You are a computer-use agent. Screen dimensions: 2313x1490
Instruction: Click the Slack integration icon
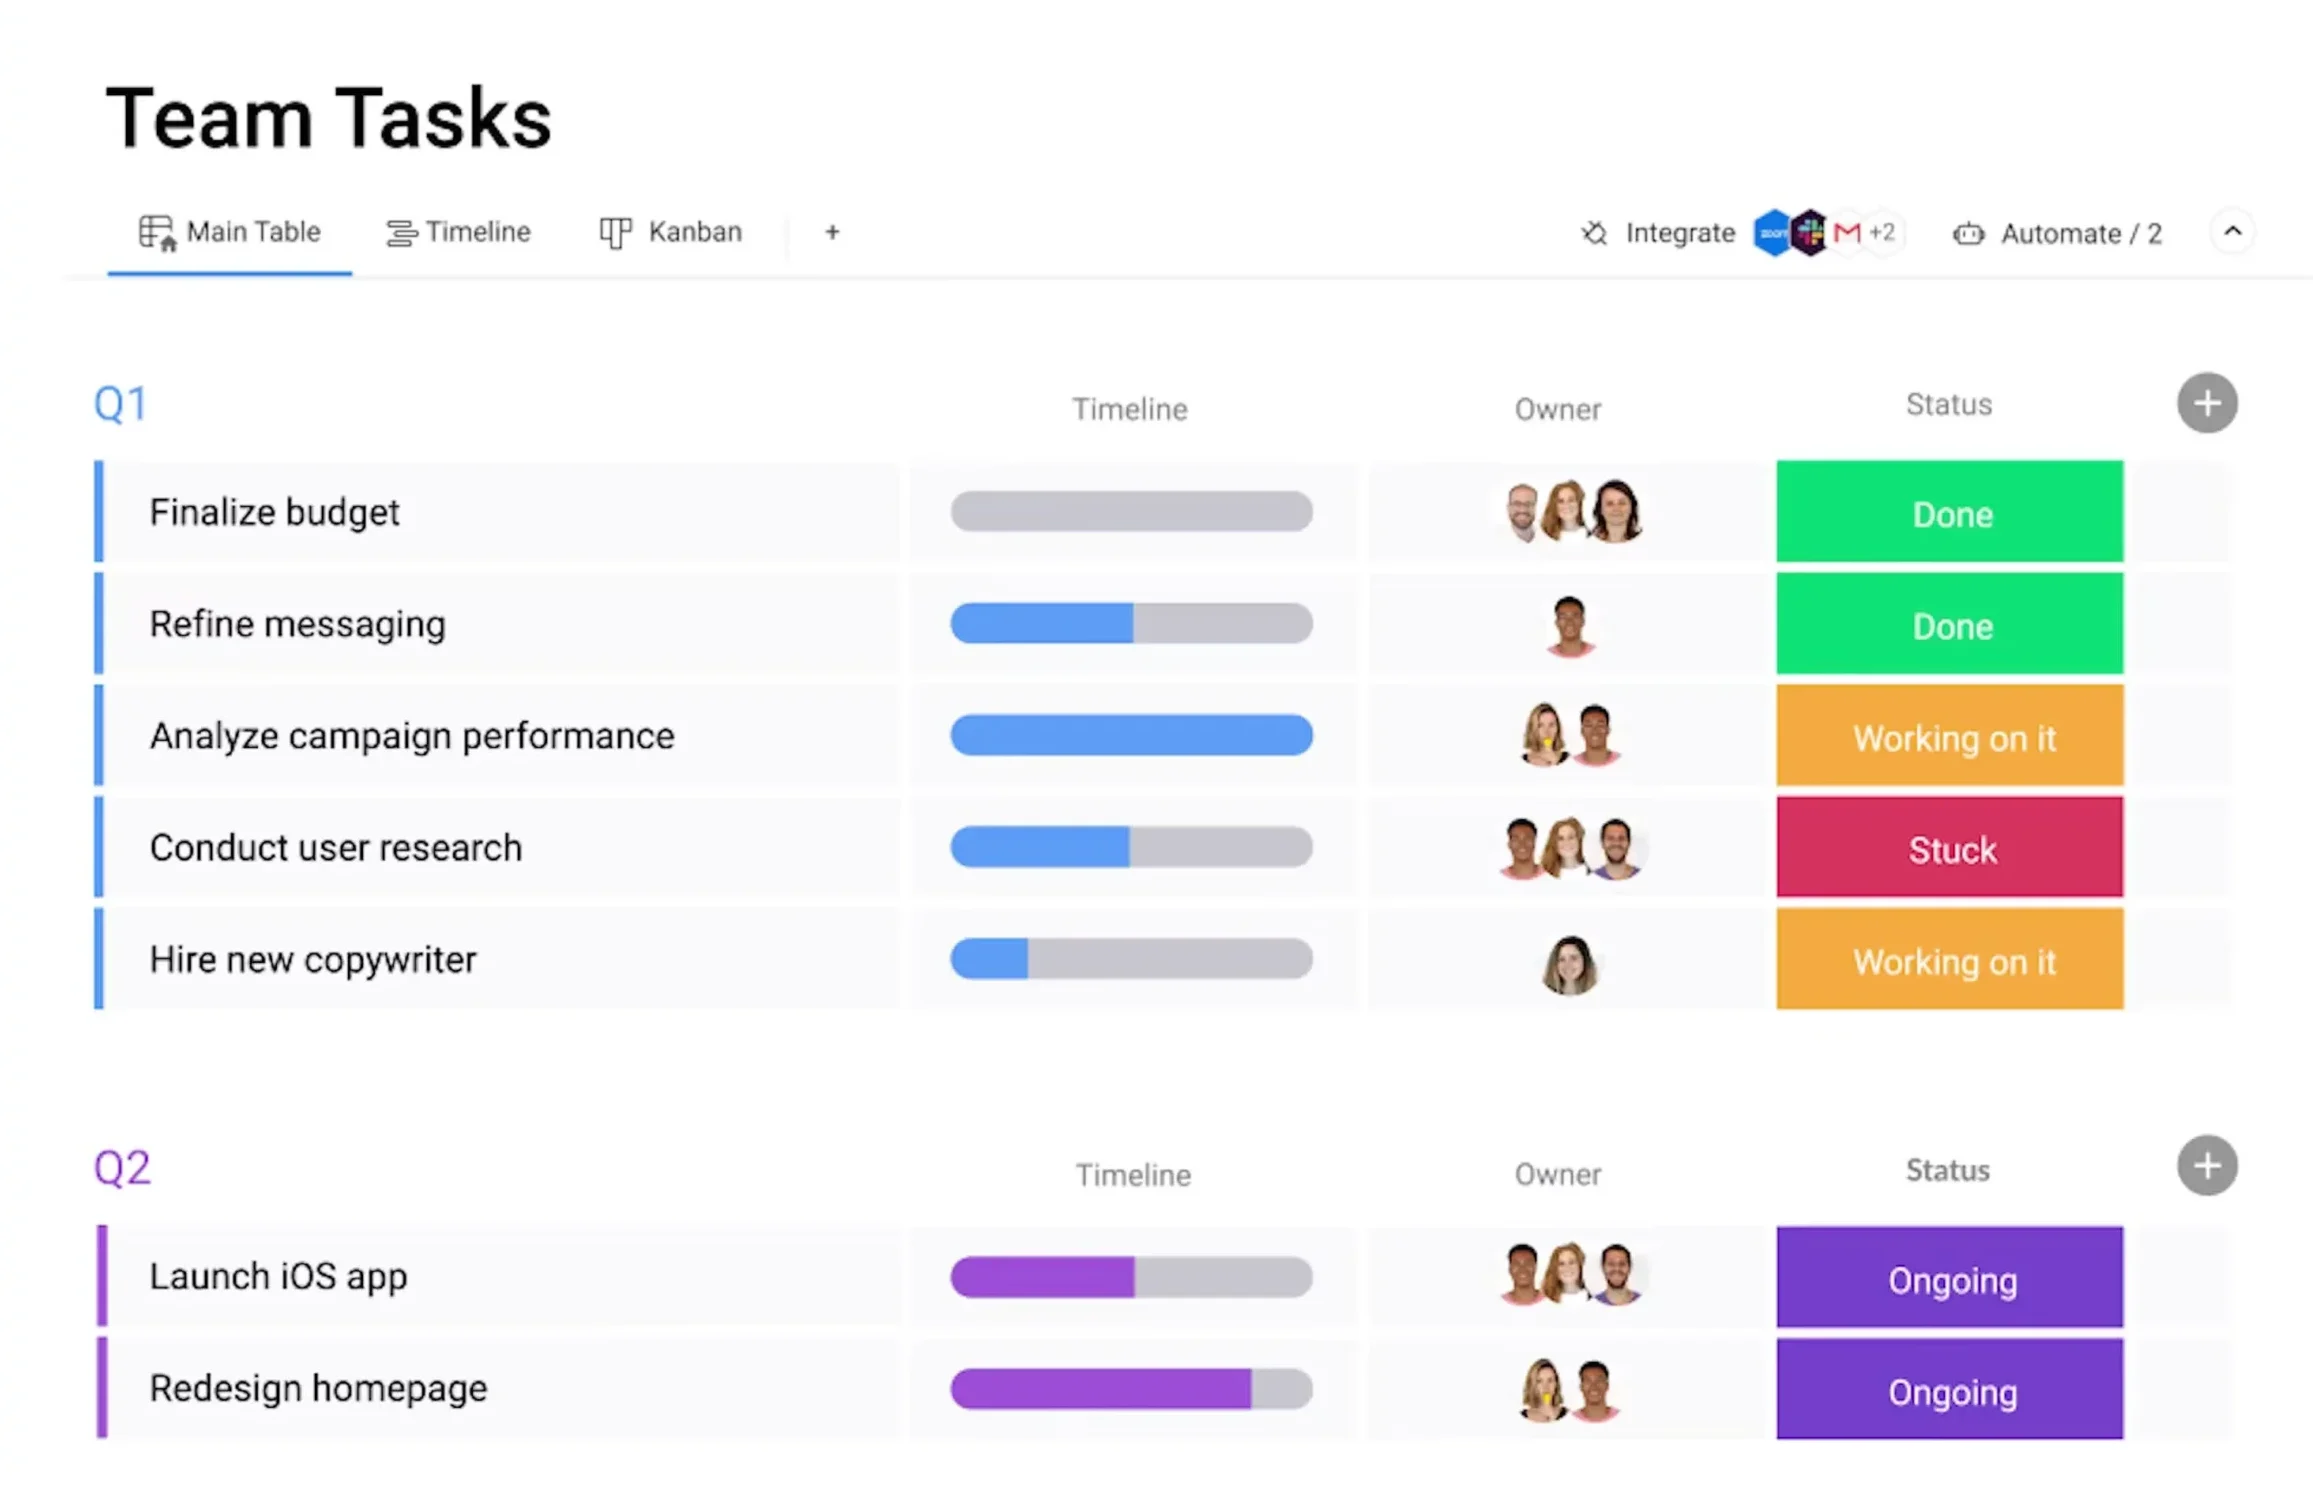1810,232
